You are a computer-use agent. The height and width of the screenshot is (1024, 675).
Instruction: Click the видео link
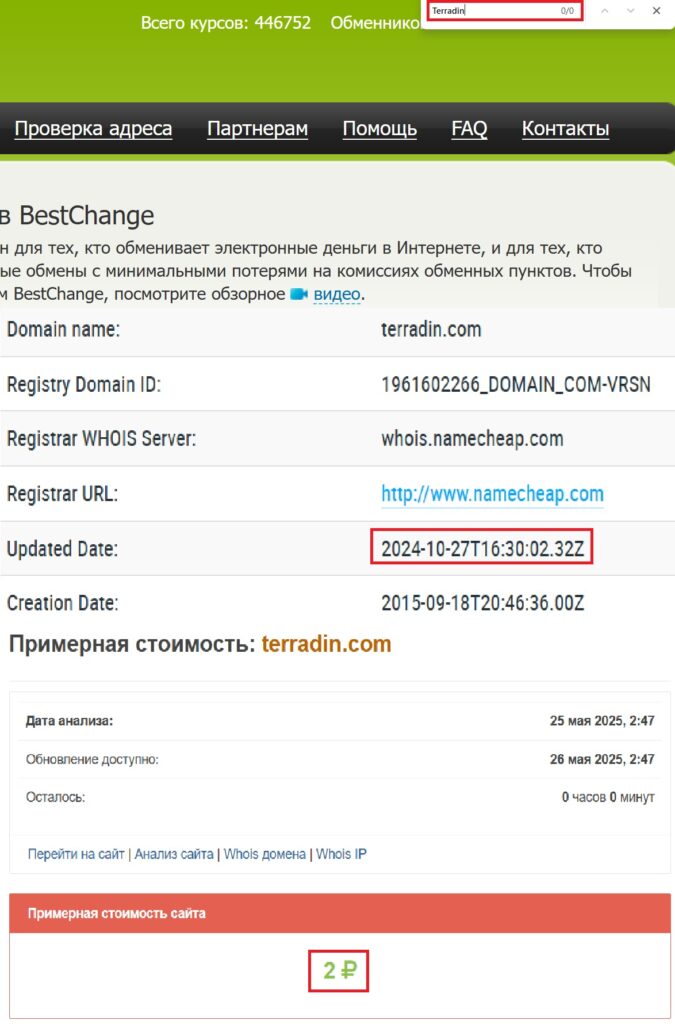(x=337, y=294)
